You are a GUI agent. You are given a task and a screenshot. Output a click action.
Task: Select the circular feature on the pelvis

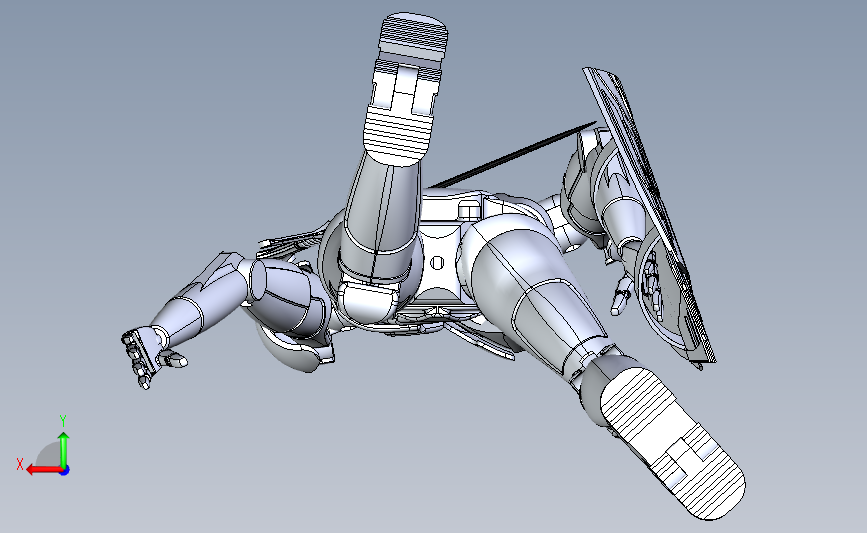[437, 263]
